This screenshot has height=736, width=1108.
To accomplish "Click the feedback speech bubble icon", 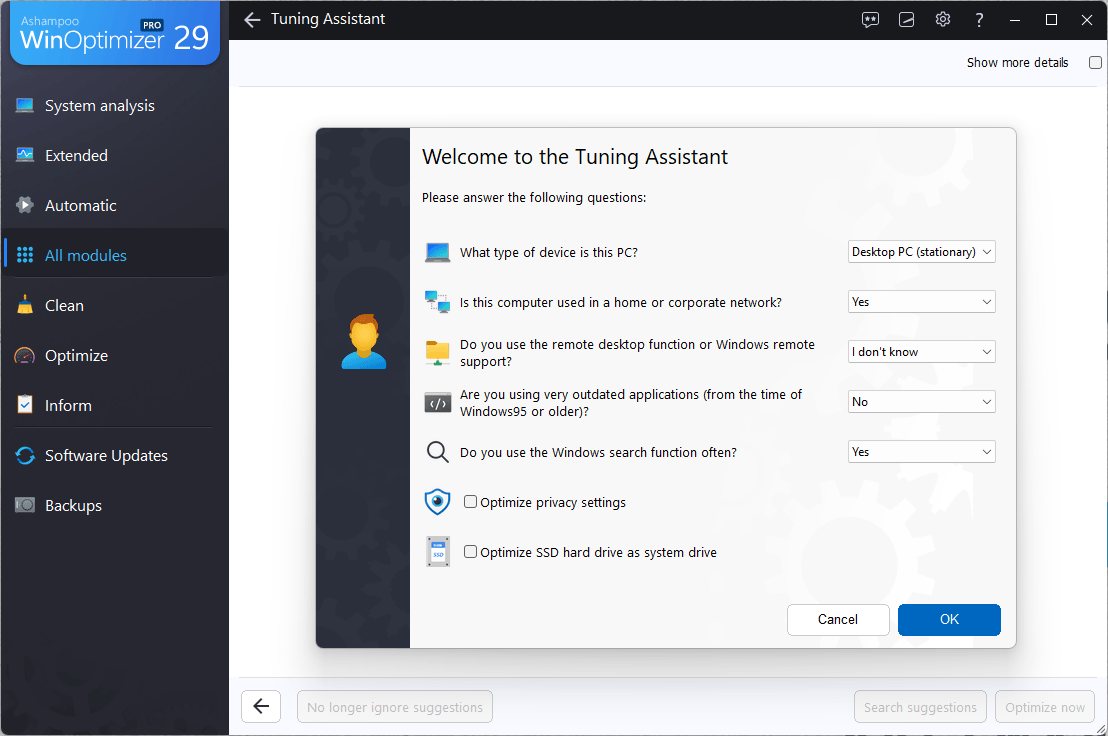I will [x=870, y=19].
